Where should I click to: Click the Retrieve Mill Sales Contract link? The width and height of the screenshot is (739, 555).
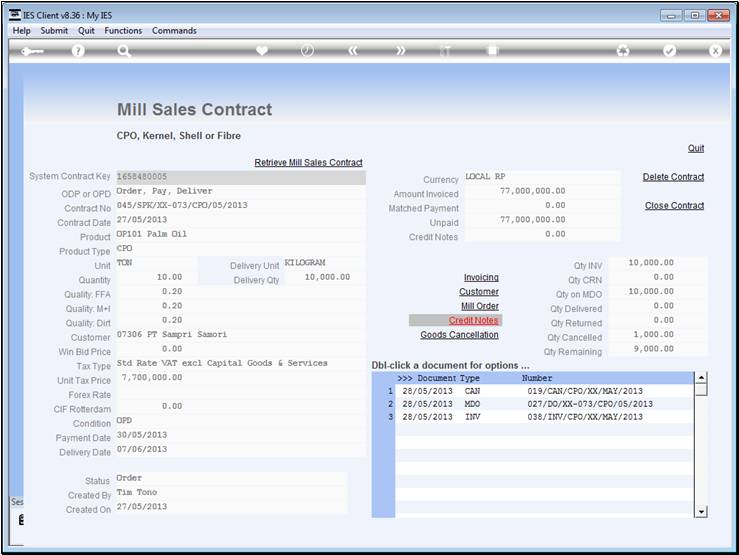pos(308,163)
